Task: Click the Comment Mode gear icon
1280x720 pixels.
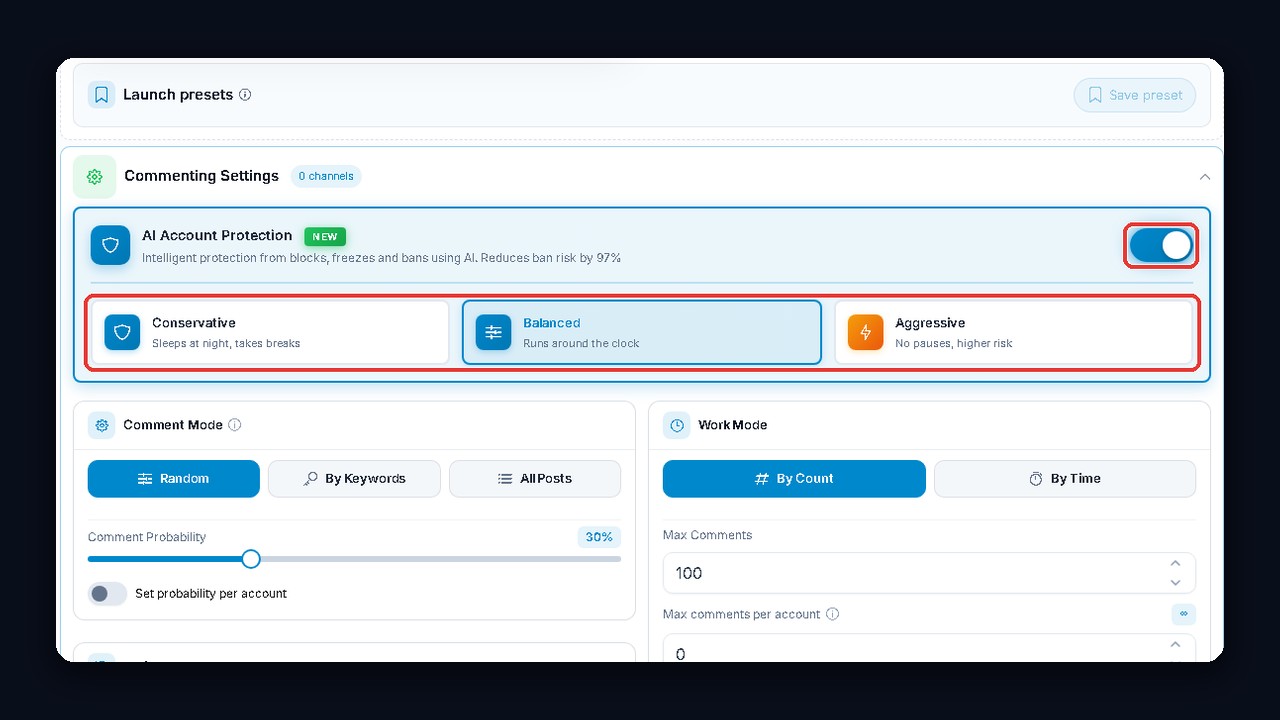Action: (x=101, y=425)
